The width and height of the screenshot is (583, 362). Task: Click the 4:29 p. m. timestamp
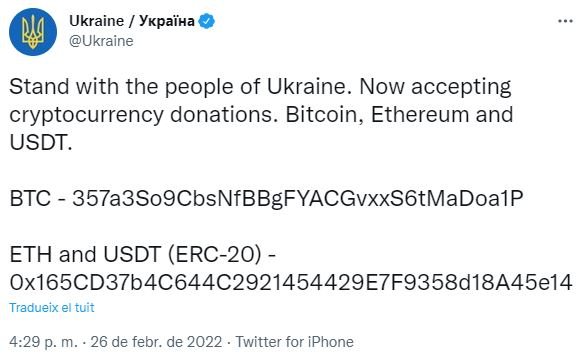click(x=44, y=342)
